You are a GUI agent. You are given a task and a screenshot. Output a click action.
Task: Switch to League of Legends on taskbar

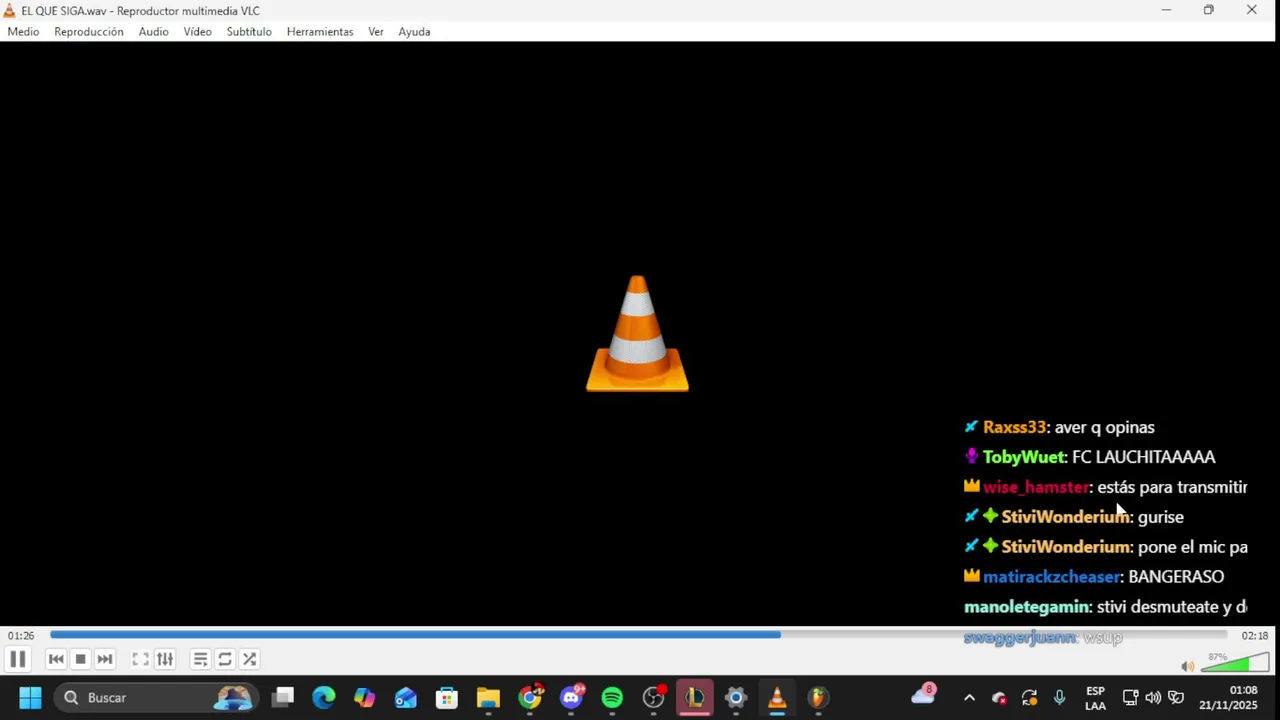(694, 698)
